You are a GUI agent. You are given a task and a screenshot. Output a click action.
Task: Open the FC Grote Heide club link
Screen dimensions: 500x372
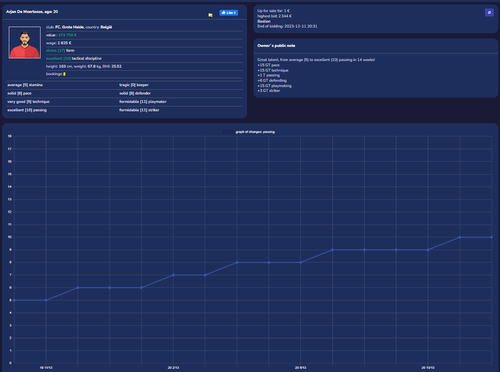(x=69, y=27)
